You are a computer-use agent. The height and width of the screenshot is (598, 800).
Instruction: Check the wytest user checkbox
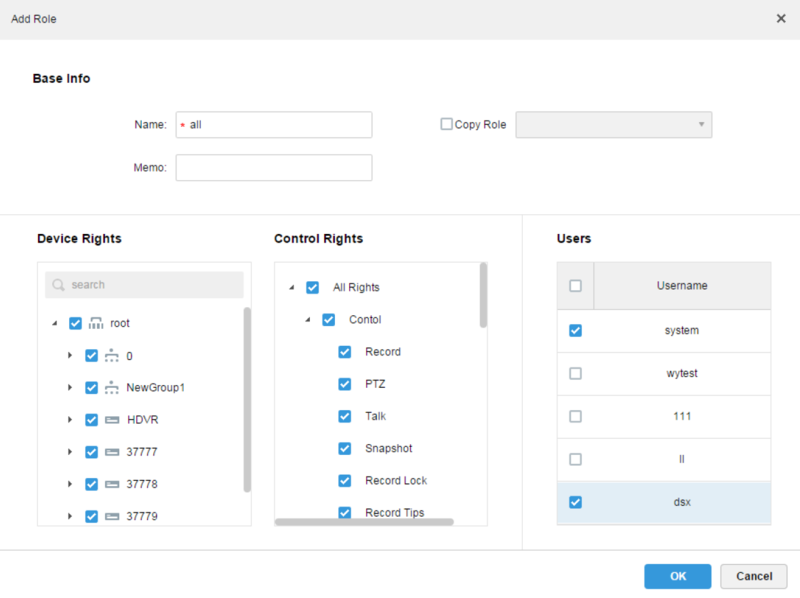[x=575, y=373]
